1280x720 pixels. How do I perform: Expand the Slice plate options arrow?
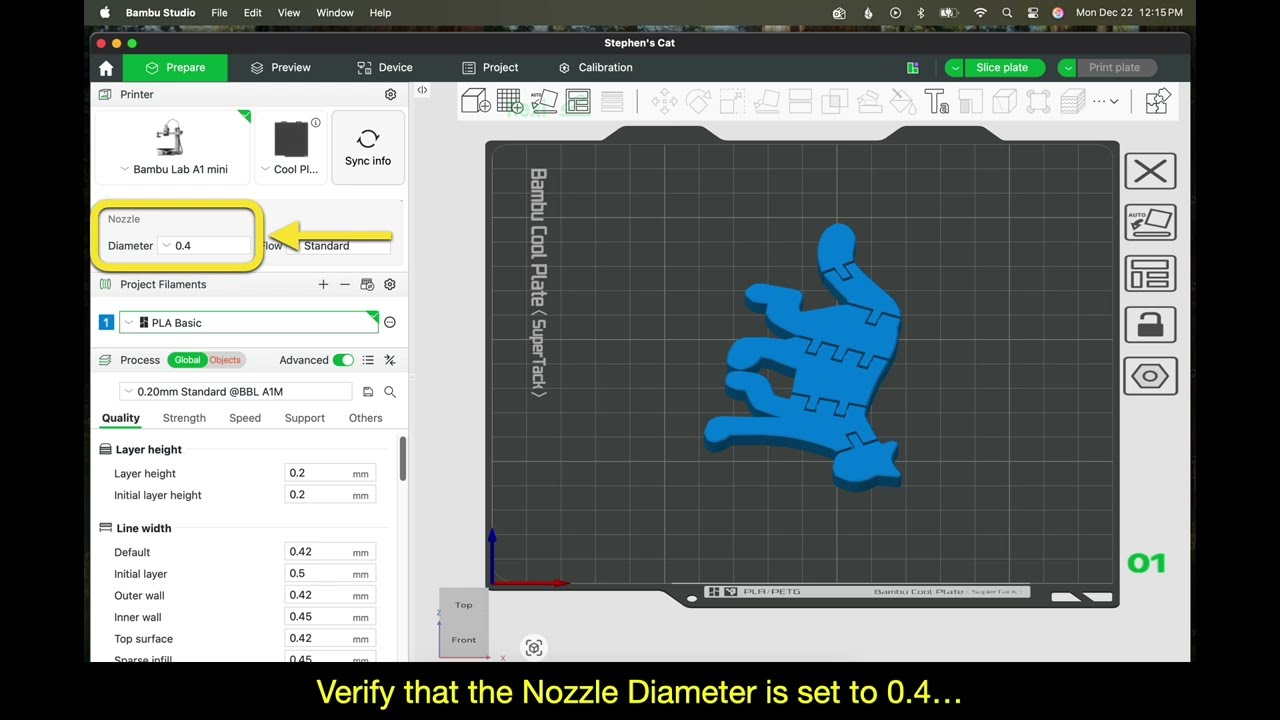coord(955,68)
